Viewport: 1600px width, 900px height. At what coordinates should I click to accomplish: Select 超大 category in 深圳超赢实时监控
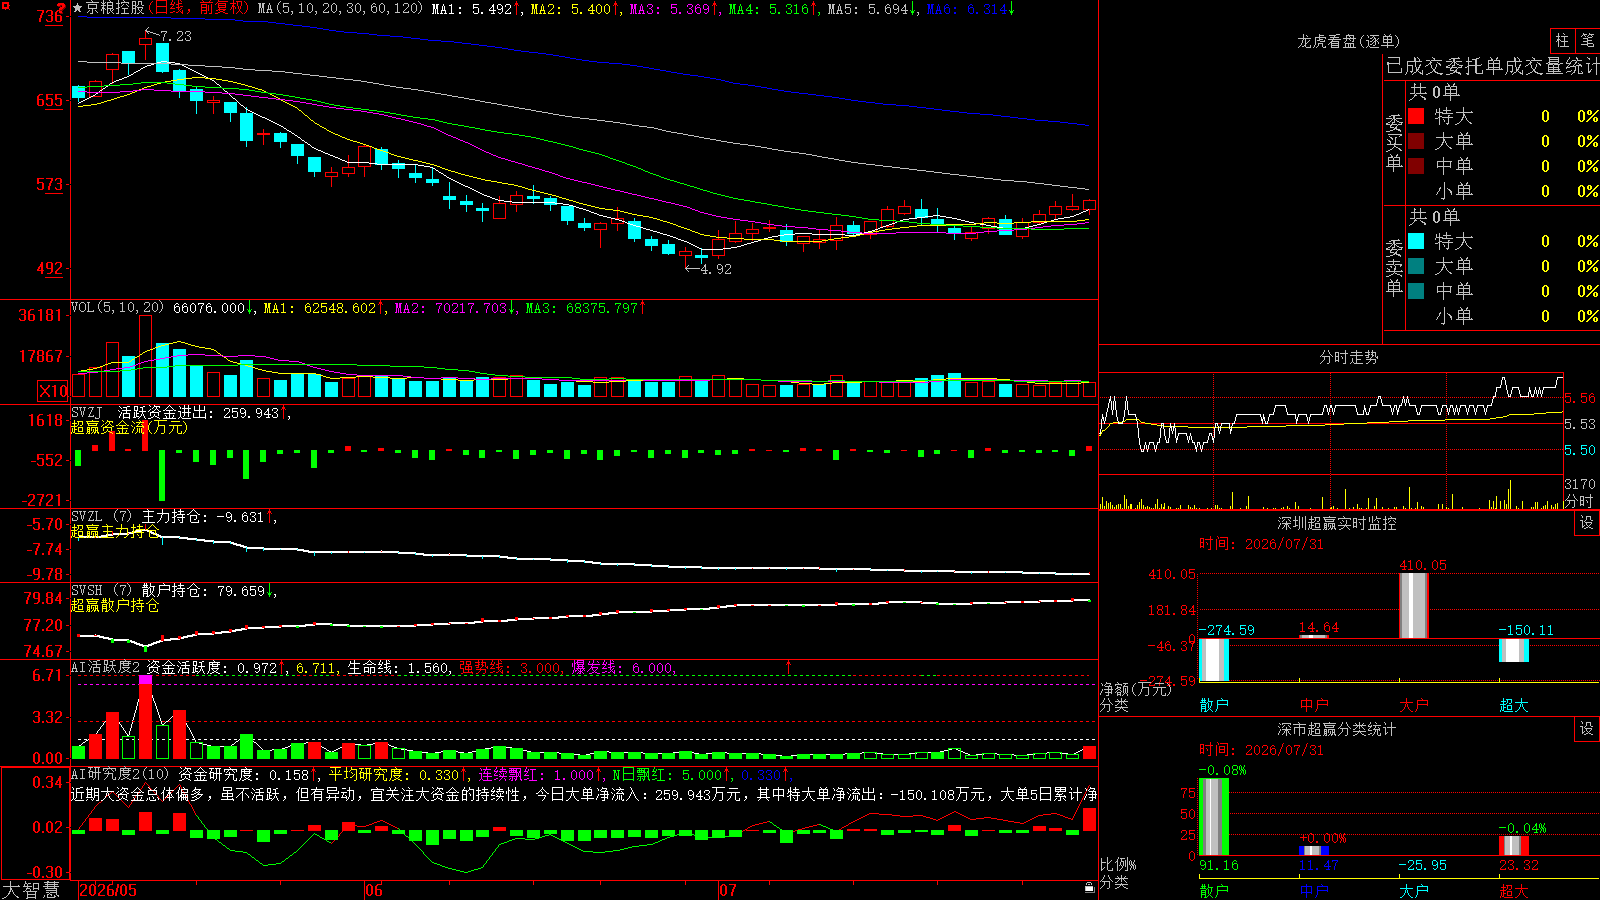pos(1514,705)
